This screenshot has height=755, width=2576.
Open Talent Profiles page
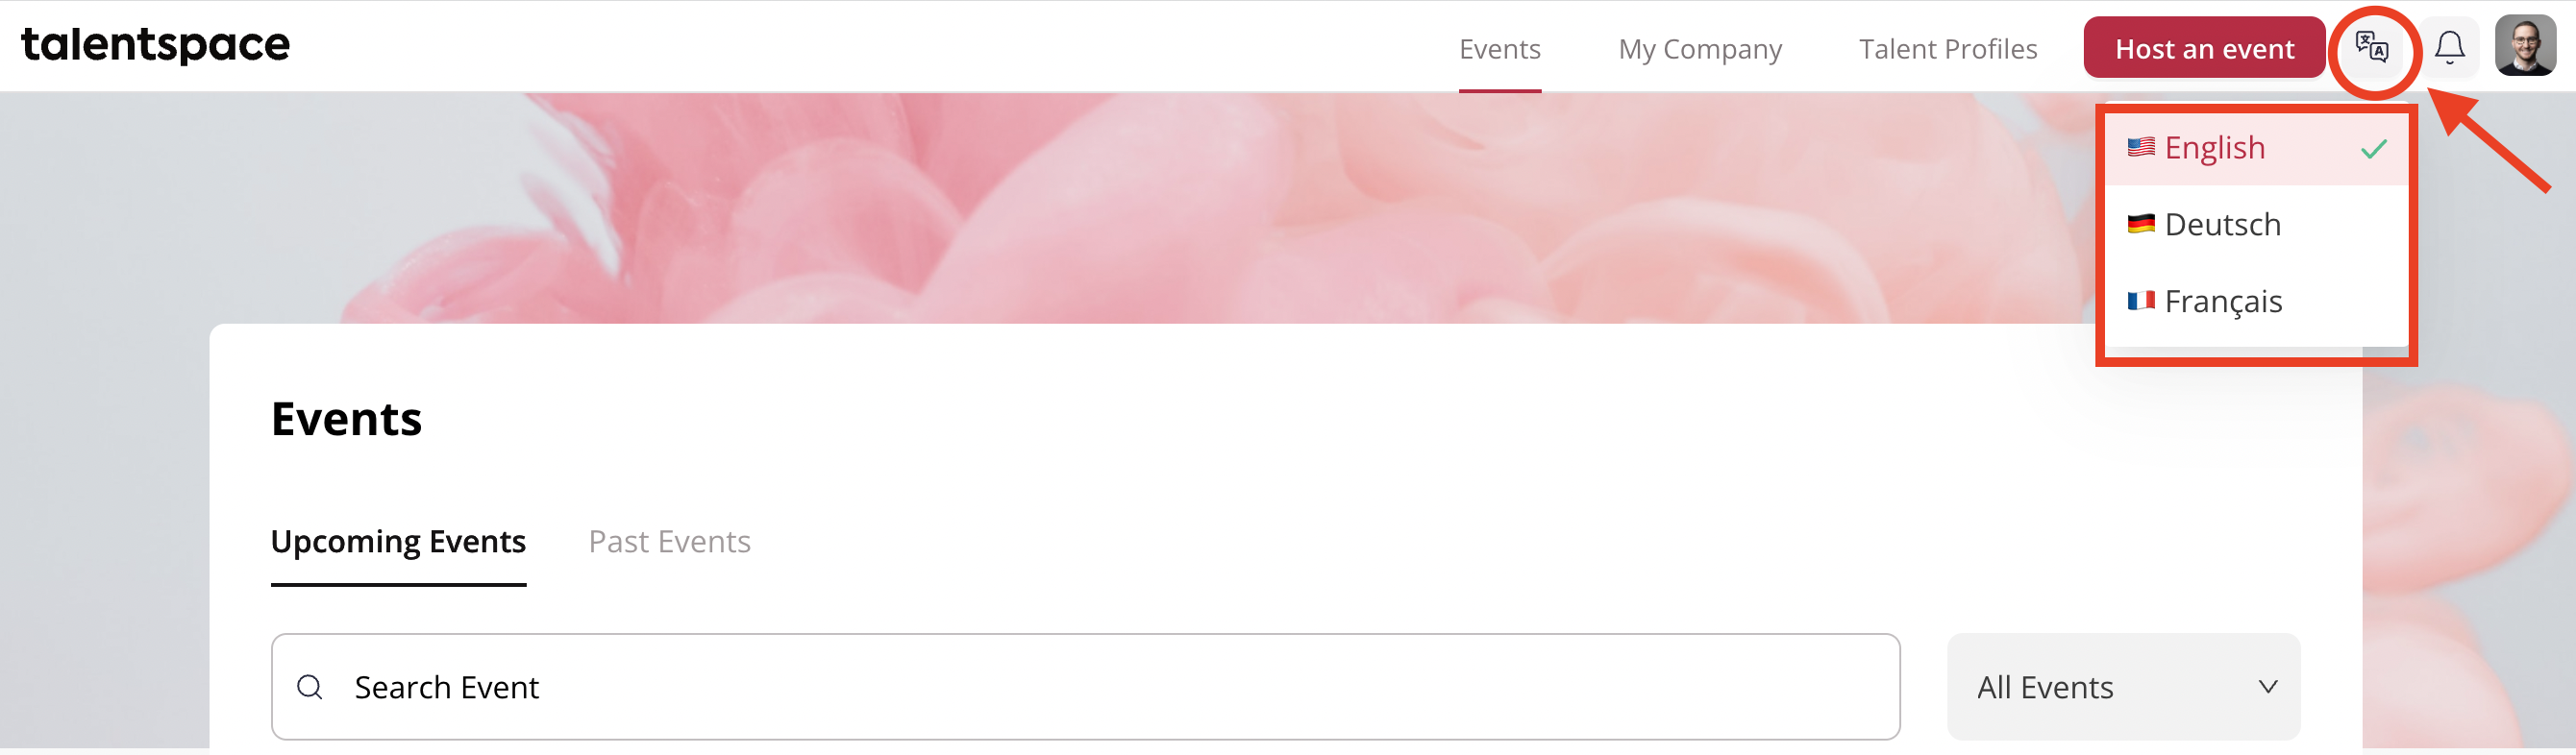coord(1947,49)
